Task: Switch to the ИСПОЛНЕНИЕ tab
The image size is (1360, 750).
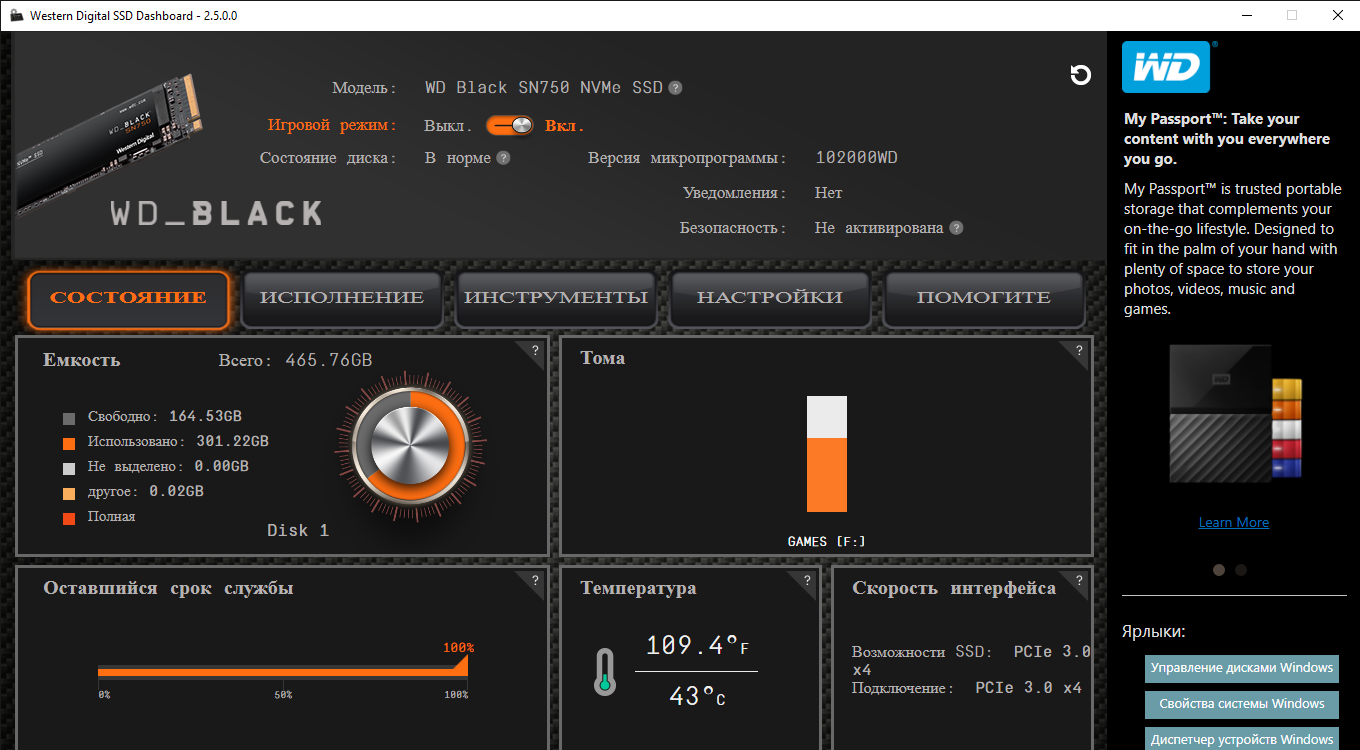Action: pyautogui.click(x=342, y=298)
